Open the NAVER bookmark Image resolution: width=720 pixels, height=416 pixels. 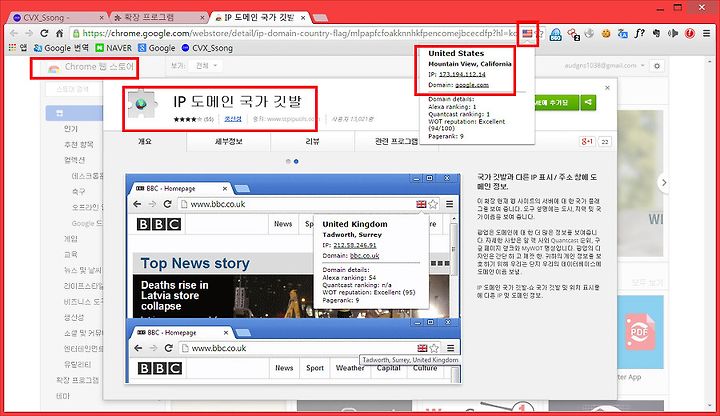pyautogui.click(x=114, y=48)
